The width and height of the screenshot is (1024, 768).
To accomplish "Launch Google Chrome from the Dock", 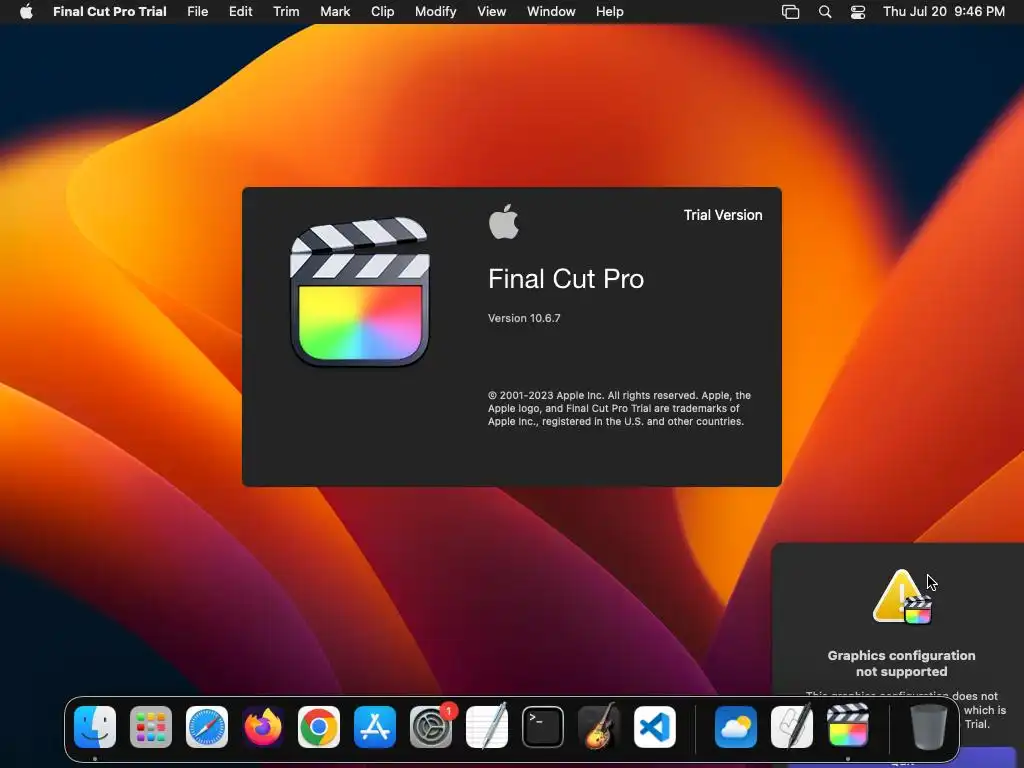I will click(319, 727).
